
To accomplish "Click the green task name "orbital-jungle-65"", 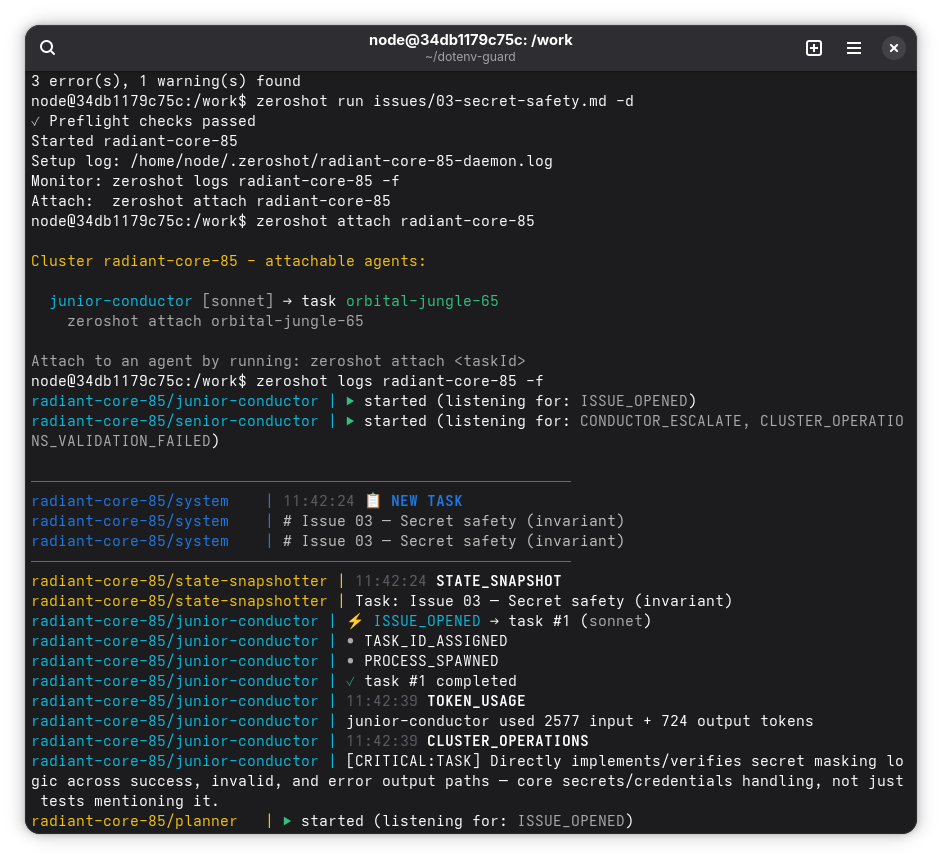I will click(422, 301).
